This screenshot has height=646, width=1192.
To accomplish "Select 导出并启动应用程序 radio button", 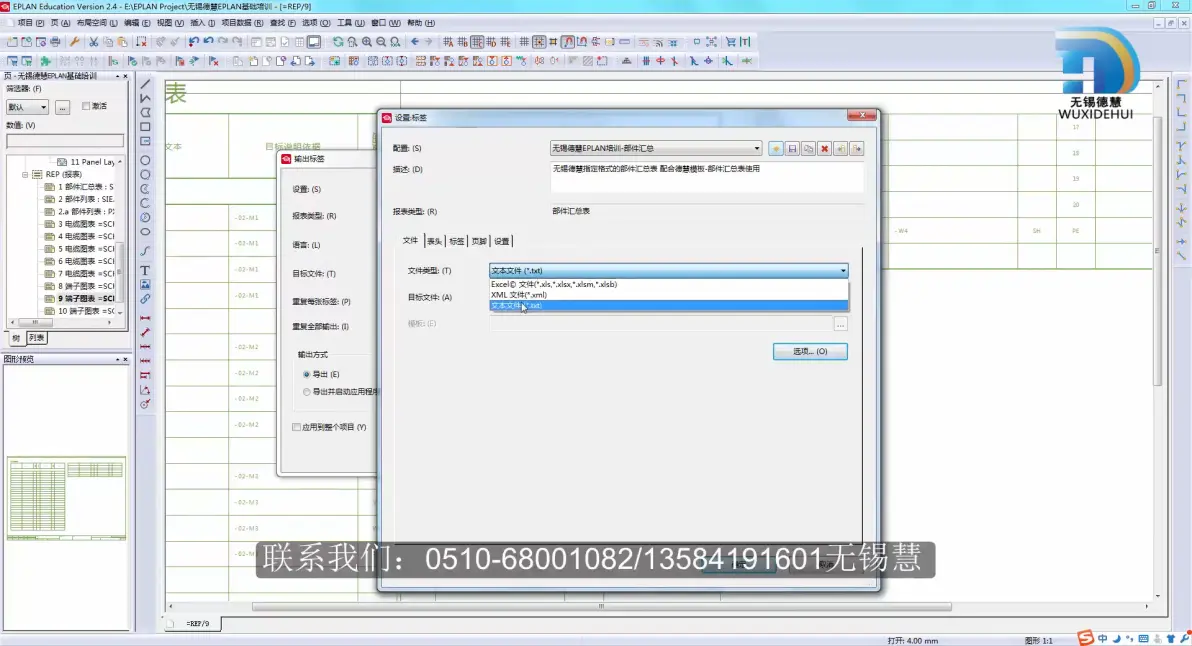I will (306, 392).
